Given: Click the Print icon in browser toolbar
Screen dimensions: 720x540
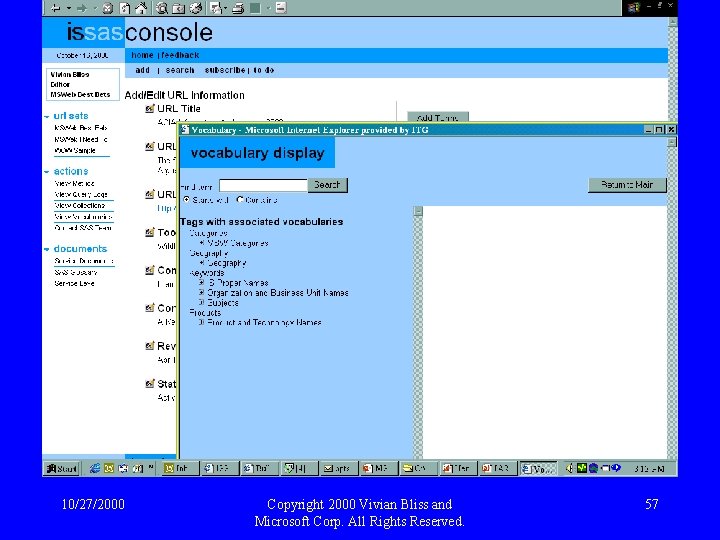Looking at the screenshot, I should coord(238,8).
